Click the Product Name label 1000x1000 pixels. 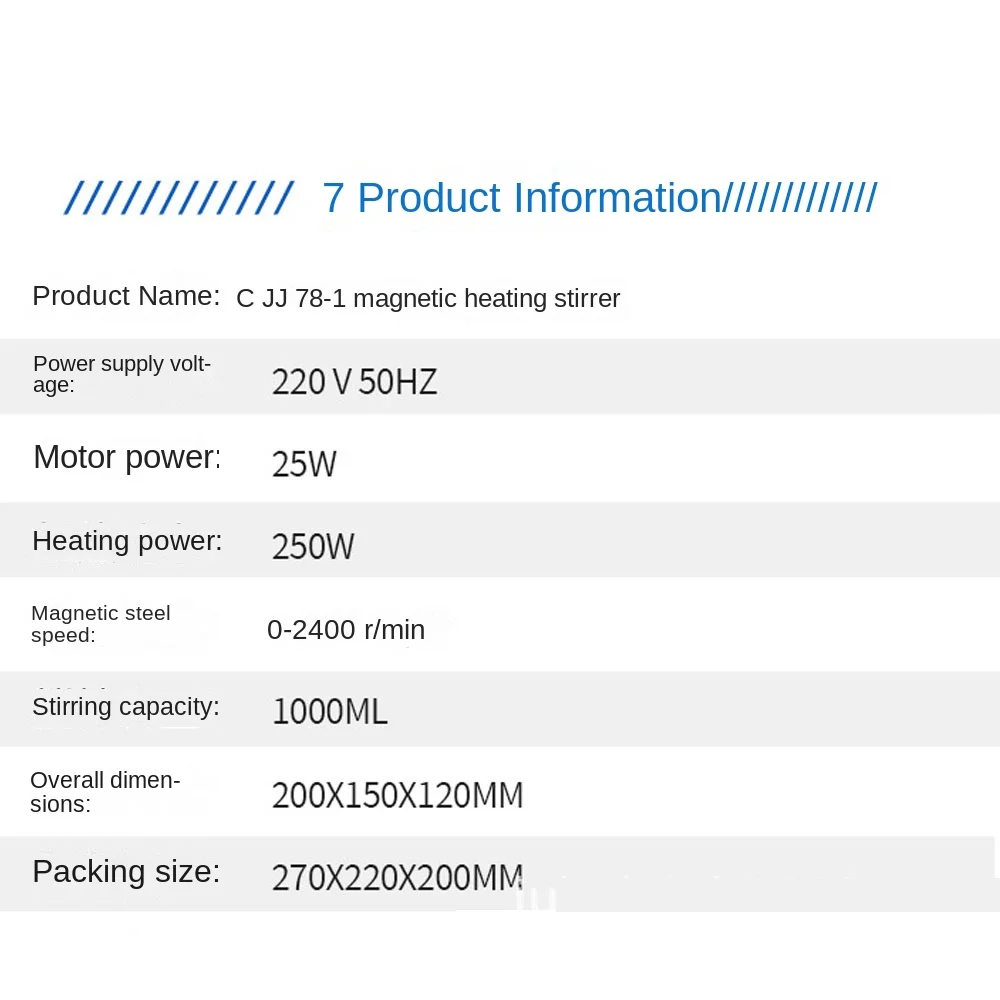coord(126,296)
